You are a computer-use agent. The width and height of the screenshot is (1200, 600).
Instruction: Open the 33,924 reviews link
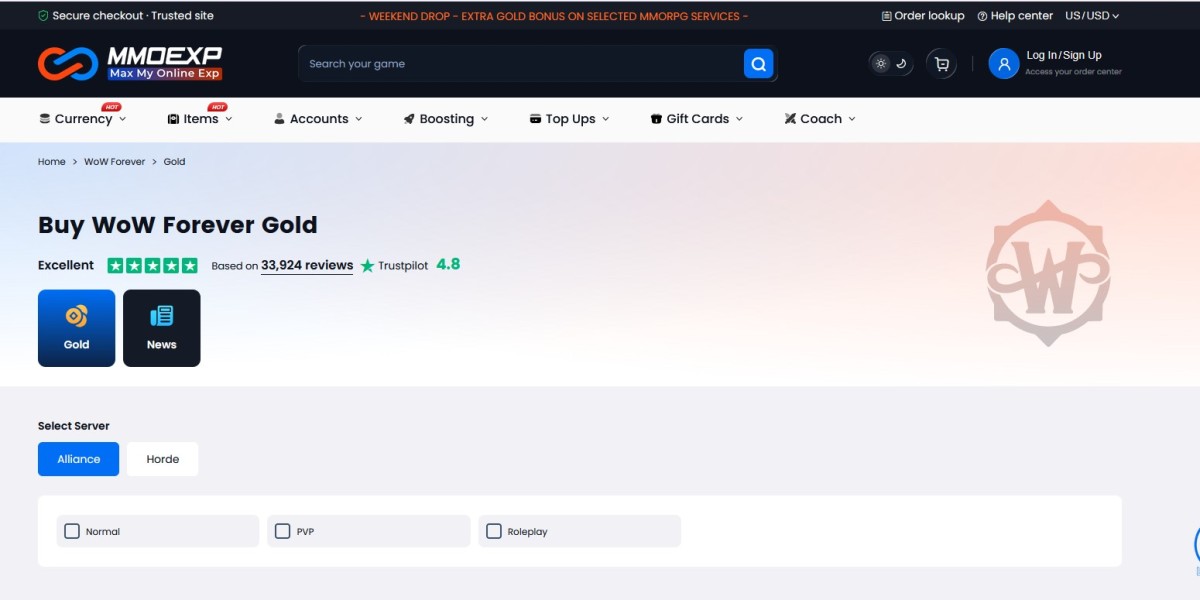tap(307, 266)
